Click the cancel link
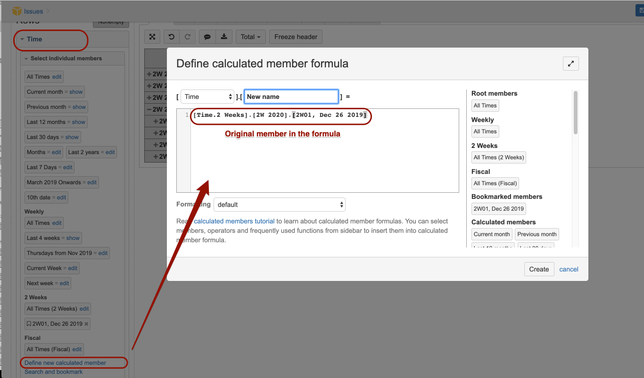Viewport: 644px width, 378px height. click(568, 270)
